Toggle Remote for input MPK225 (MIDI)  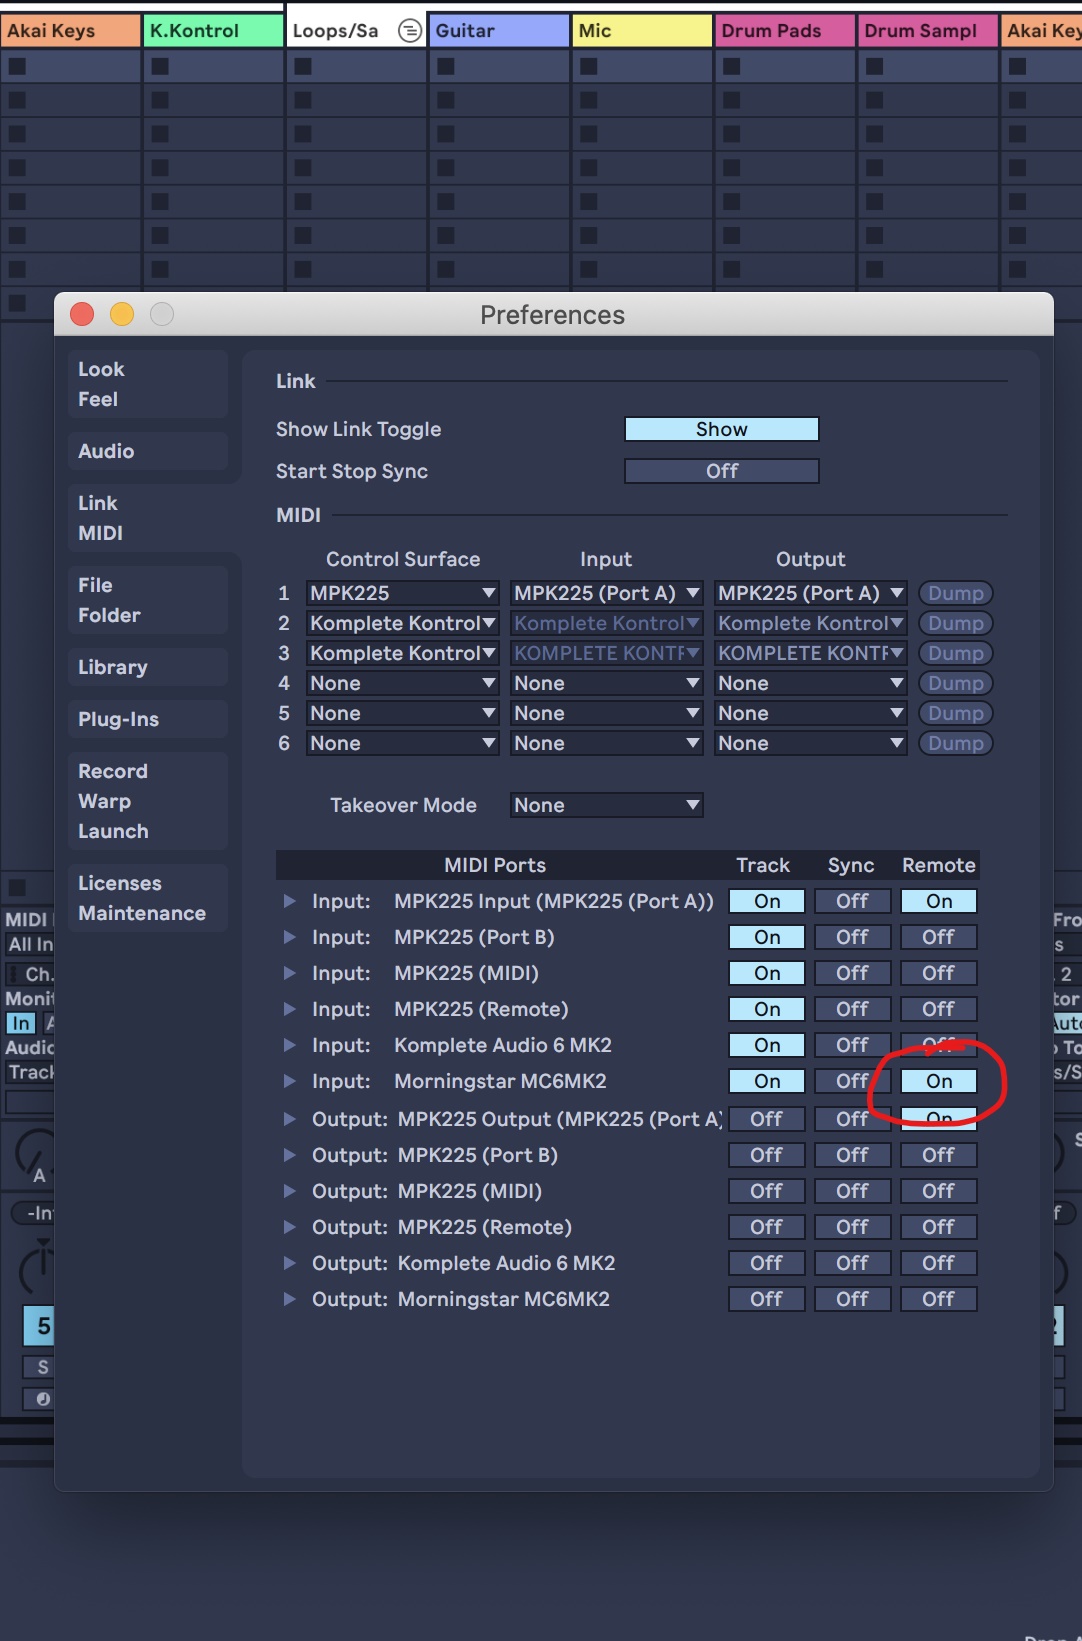pos(939,973)
